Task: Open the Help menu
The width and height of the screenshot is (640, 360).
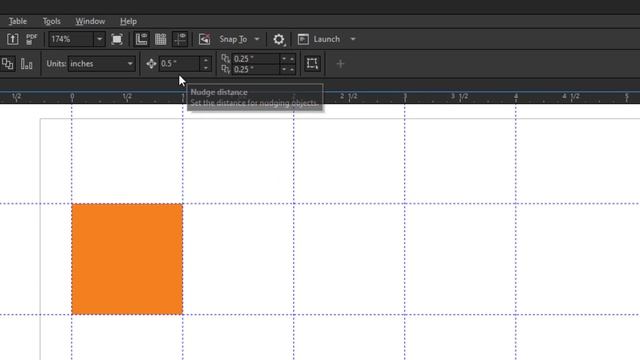Action: [x=128, y=21]
